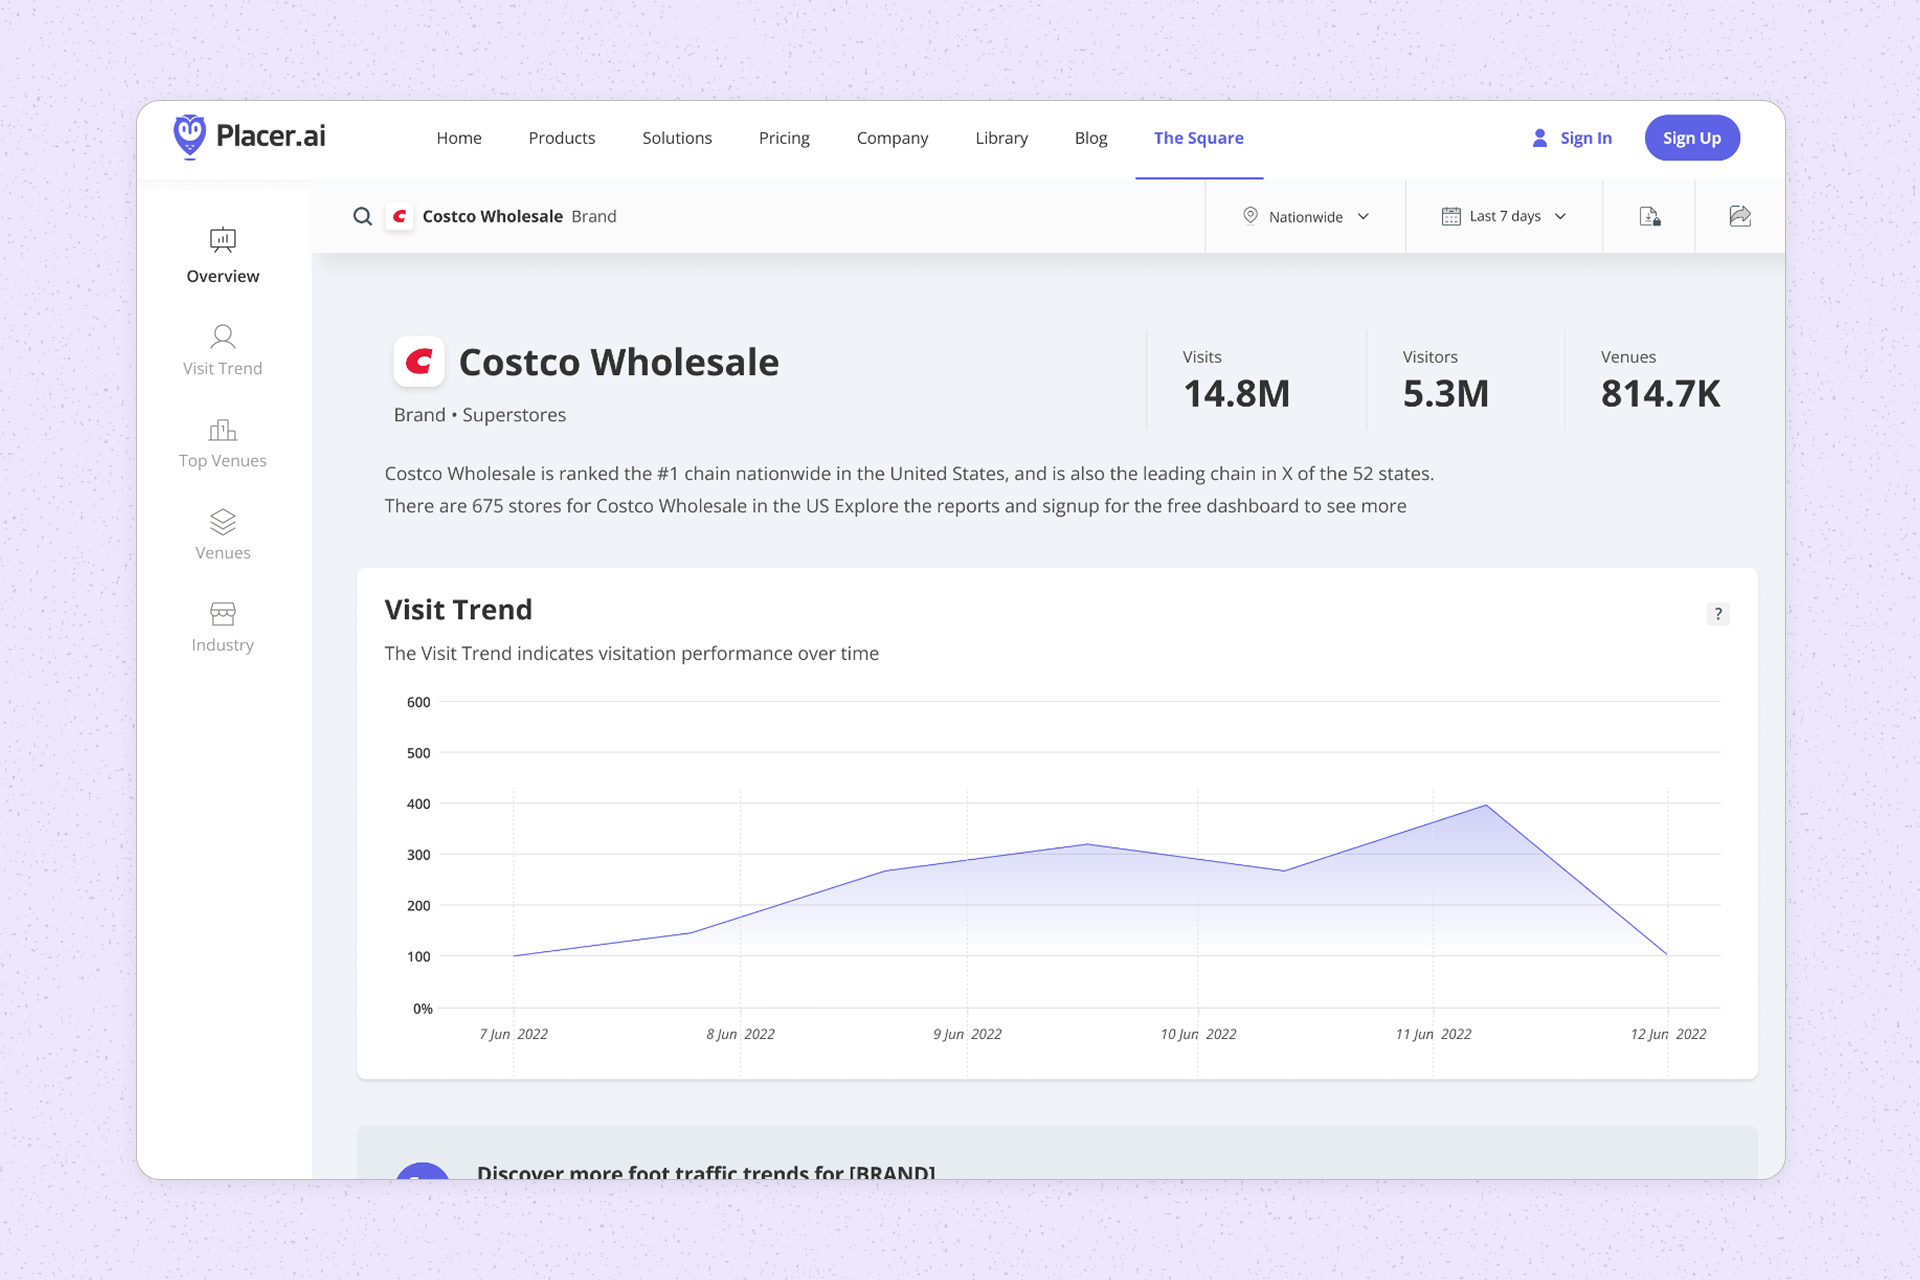Open the Products menu
The image size is (1920, 1280).
coord(562,138)
